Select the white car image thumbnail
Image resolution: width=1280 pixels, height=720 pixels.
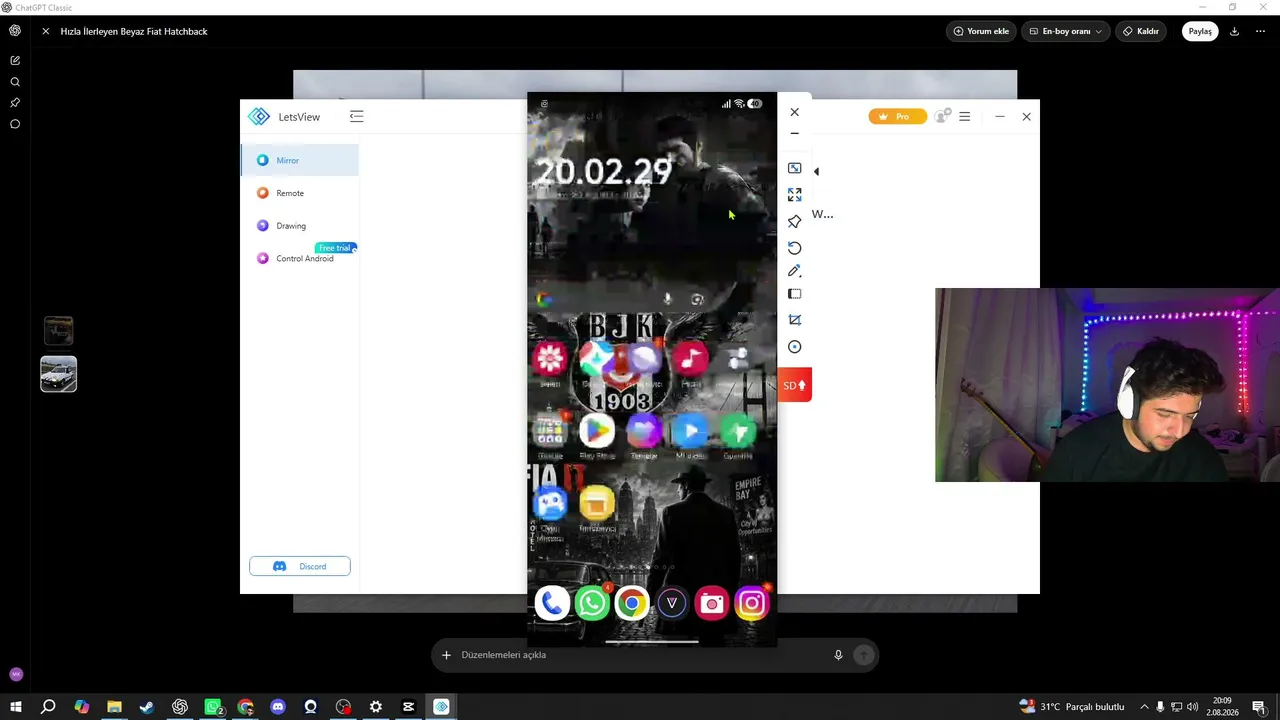pyautogui.click(x=58, y=374)
